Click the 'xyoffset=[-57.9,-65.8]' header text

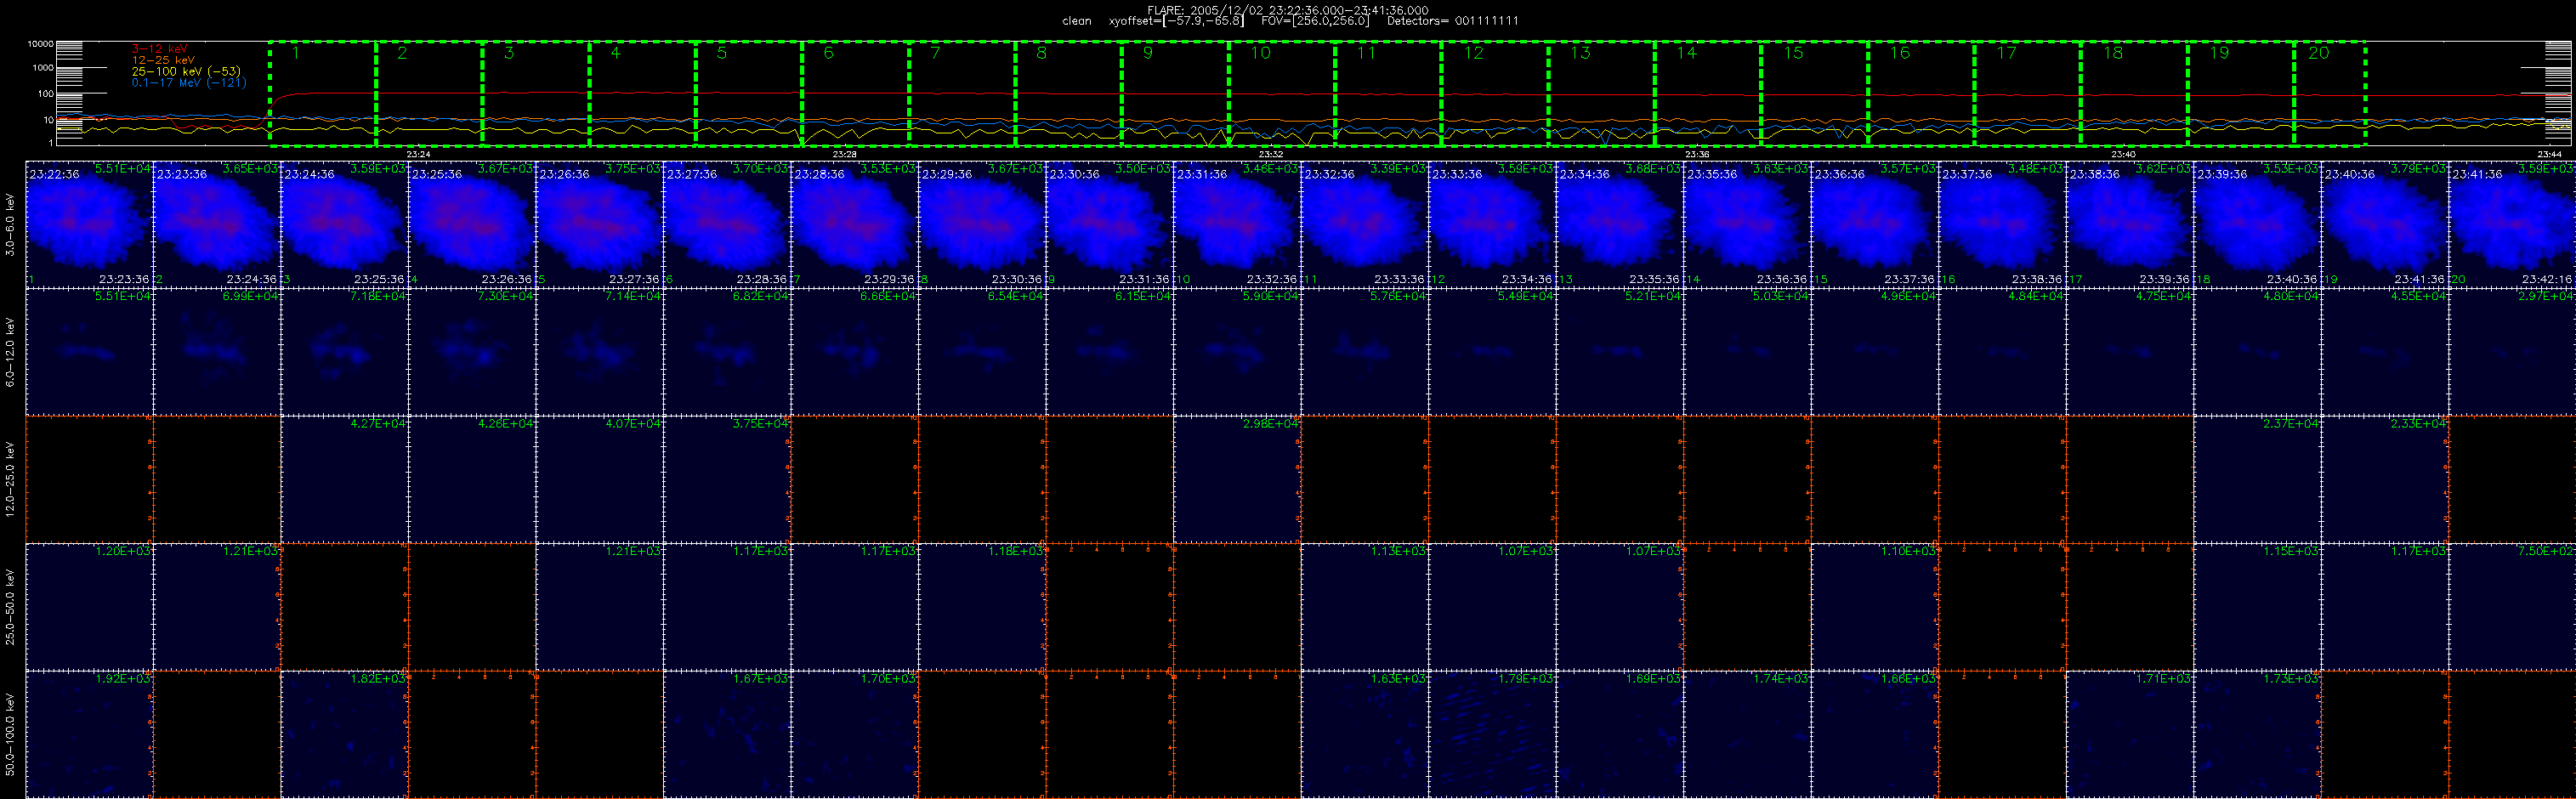[x=1176, y=21]
